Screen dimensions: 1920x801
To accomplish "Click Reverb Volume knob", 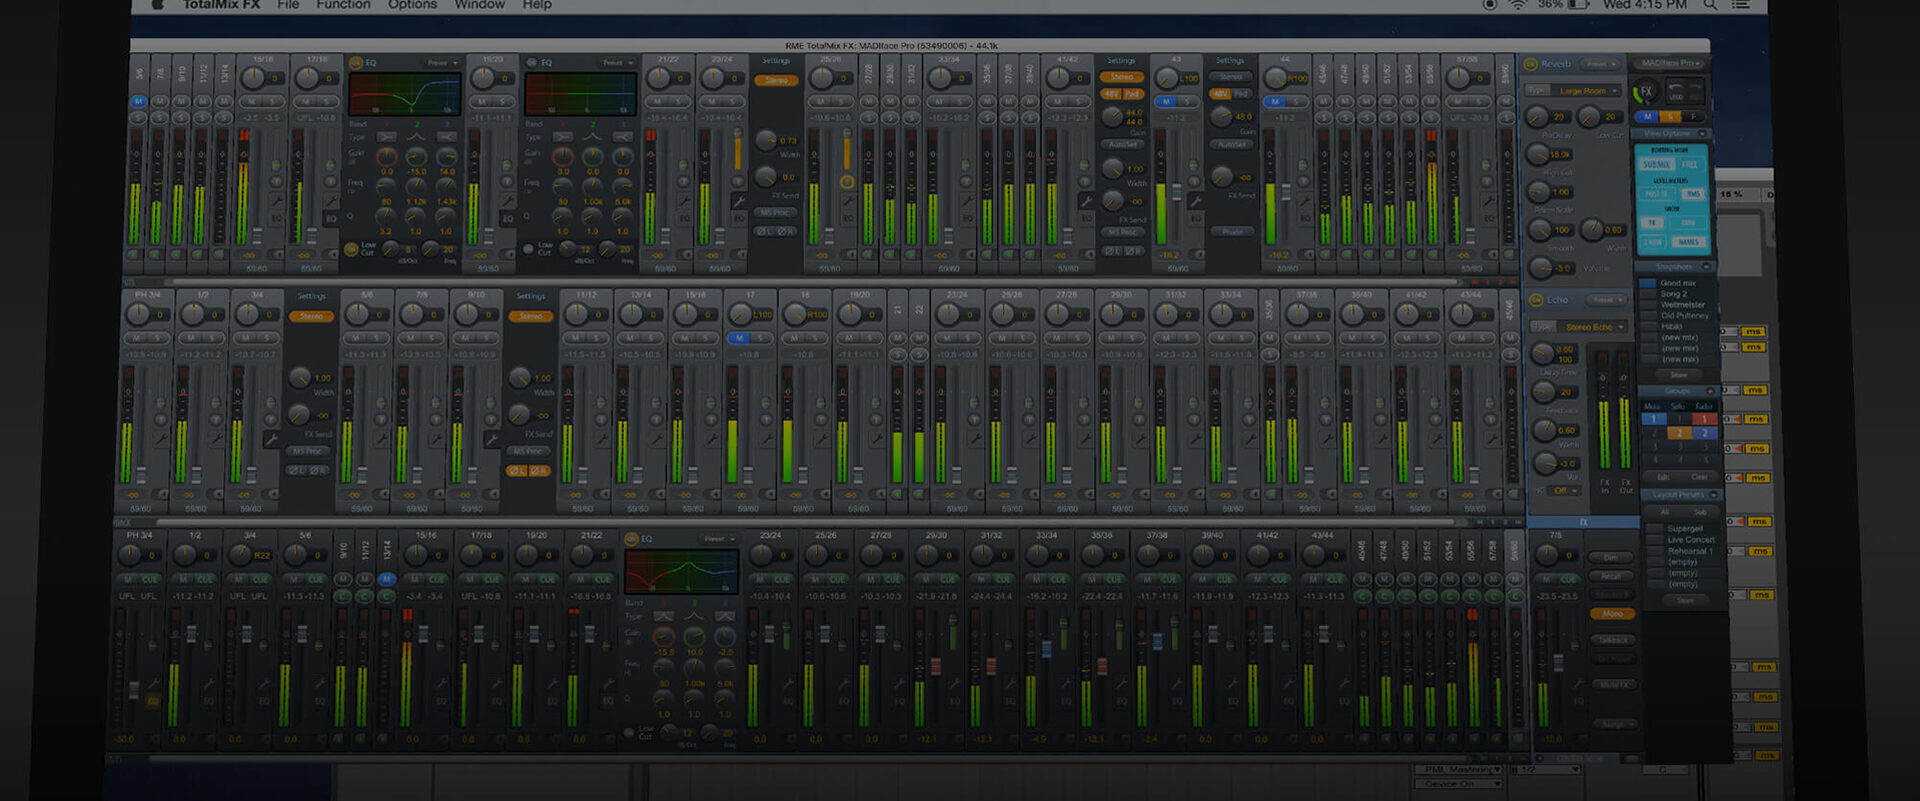I will tap(1541, 267).
